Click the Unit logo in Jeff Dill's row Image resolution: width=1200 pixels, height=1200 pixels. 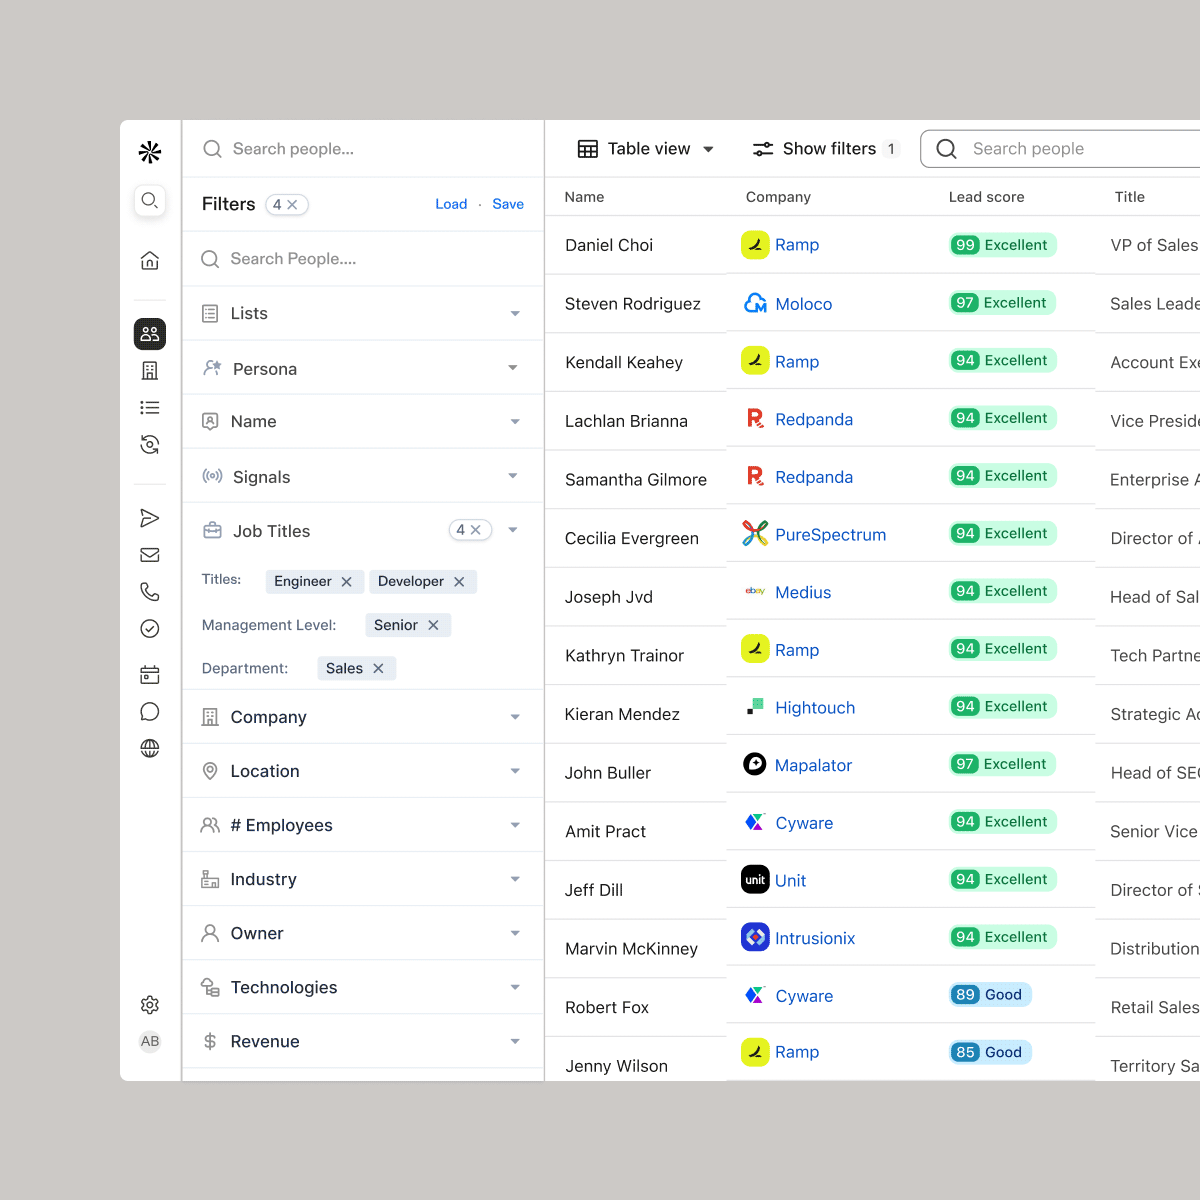click(x=755, y=880)
